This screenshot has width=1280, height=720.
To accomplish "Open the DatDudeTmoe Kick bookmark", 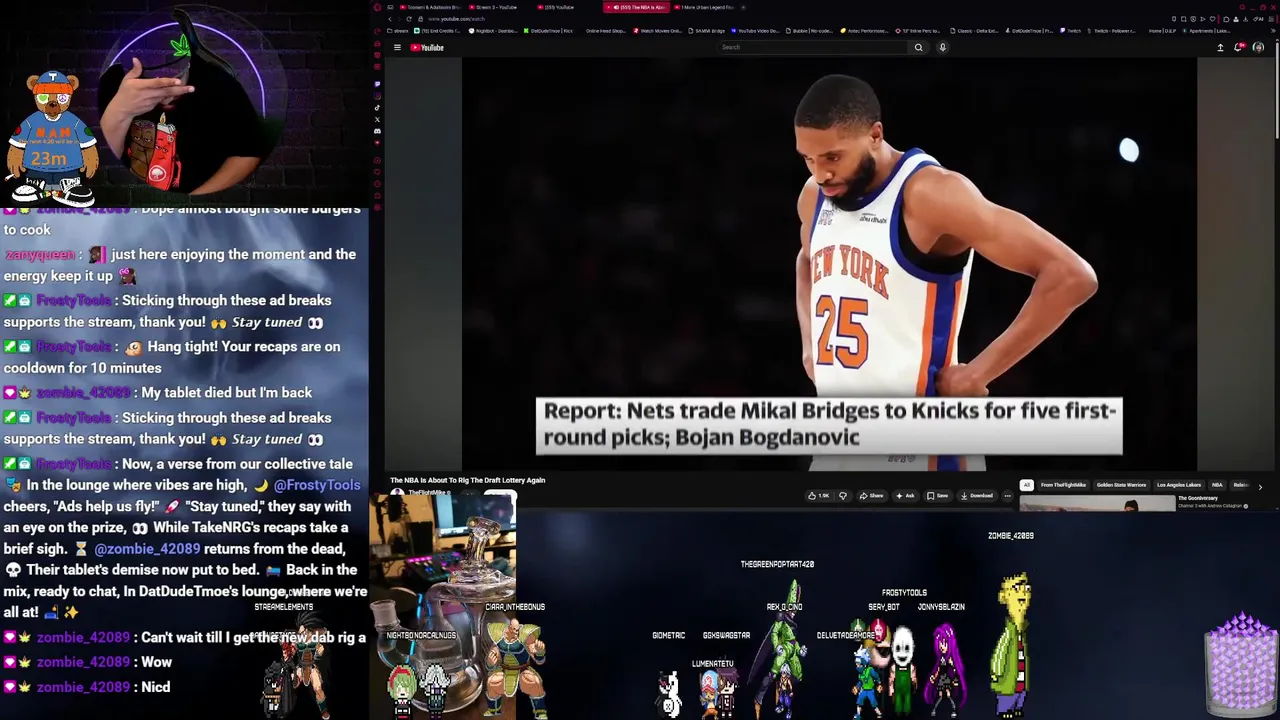I will click(548, 31).
